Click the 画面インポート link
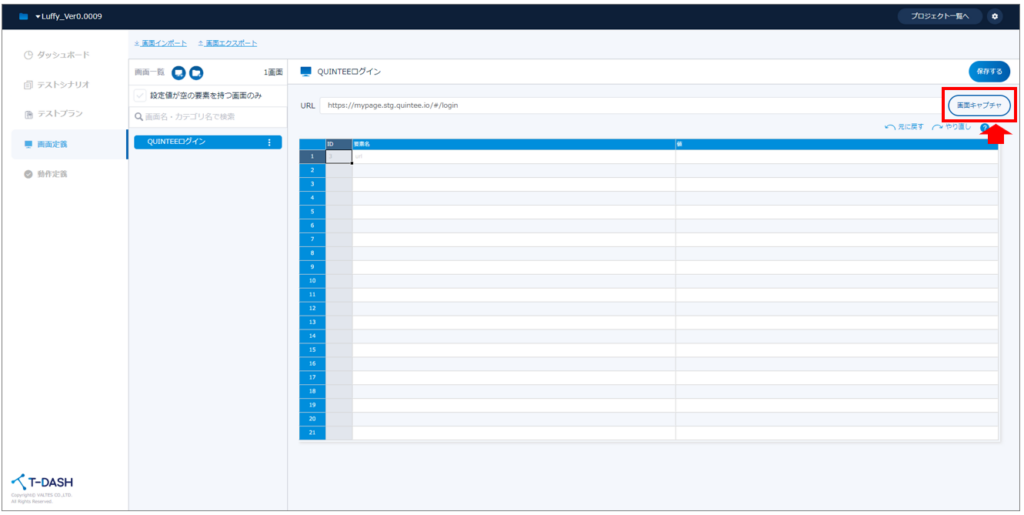1024x515 pixels. click(160, 43)
